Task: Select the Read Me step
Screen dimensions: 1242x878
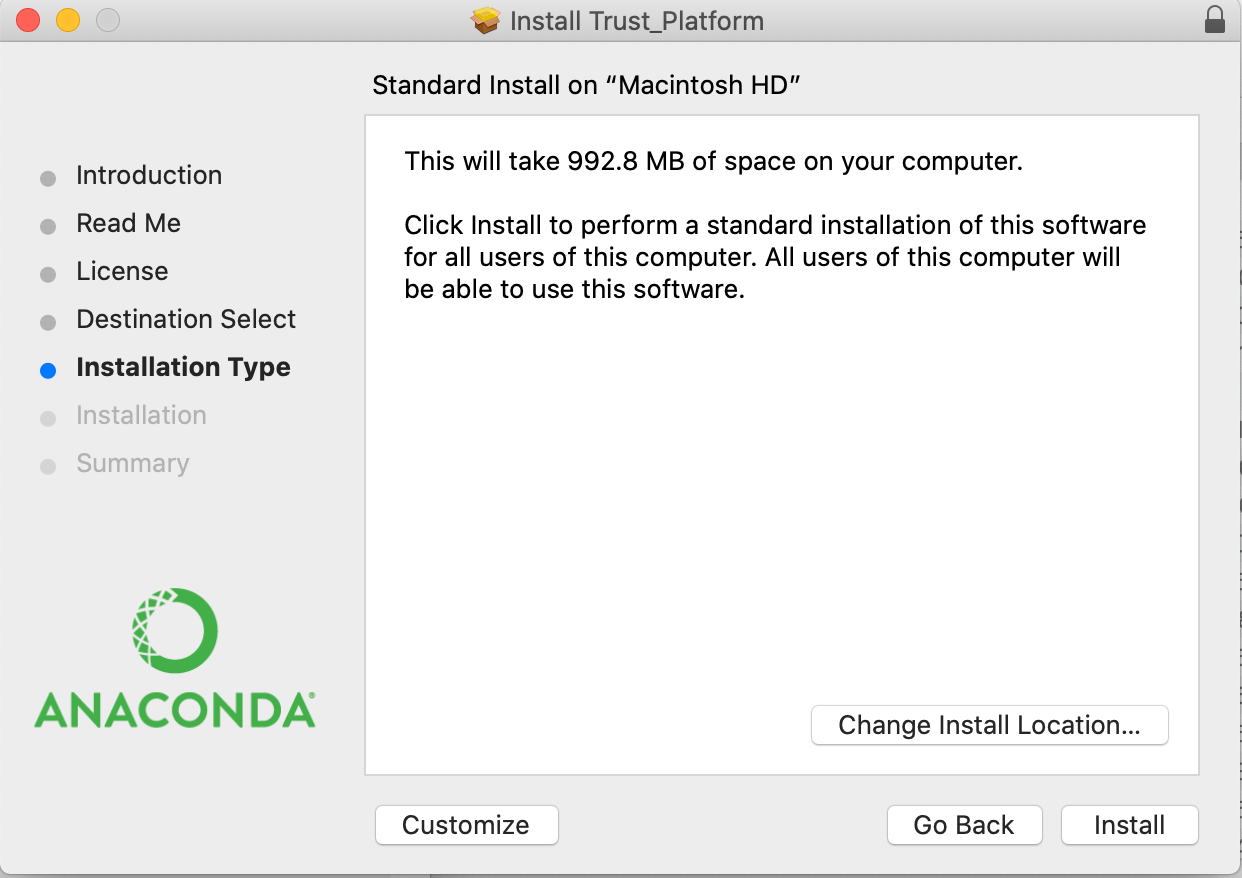Action: point(128,223)
